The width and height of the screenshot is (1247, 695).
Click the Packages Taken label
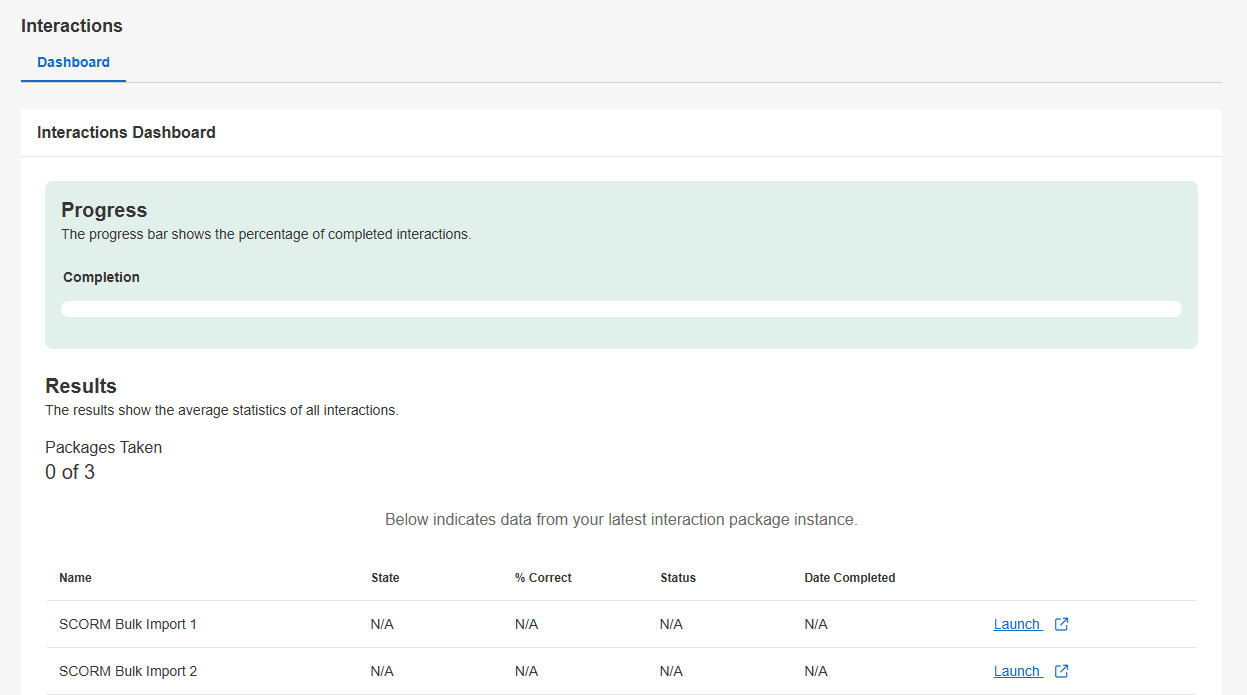click(x=103, y=447)
